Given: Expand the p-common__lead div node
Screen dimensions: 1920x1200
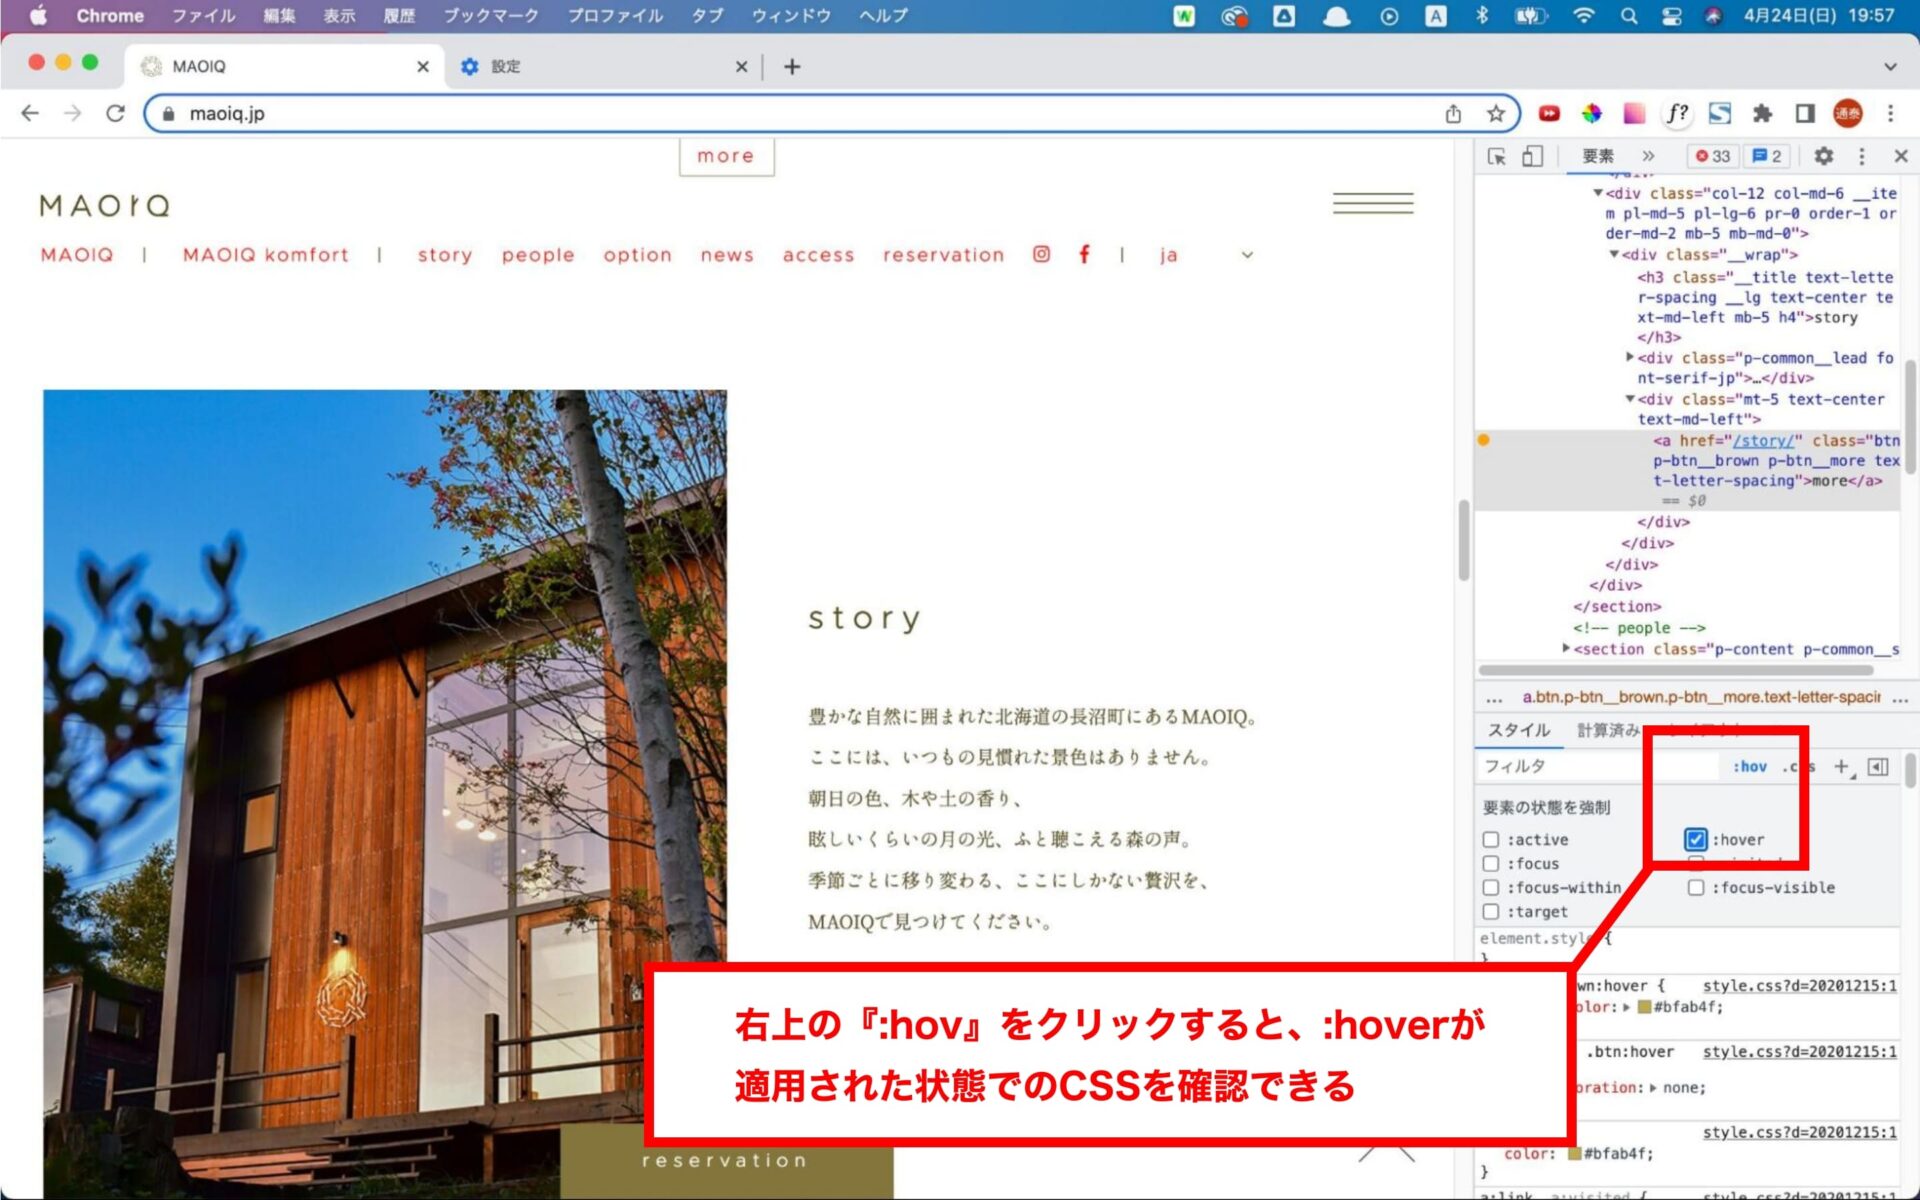Looking at the screenshot, I should pos(1630,357).
